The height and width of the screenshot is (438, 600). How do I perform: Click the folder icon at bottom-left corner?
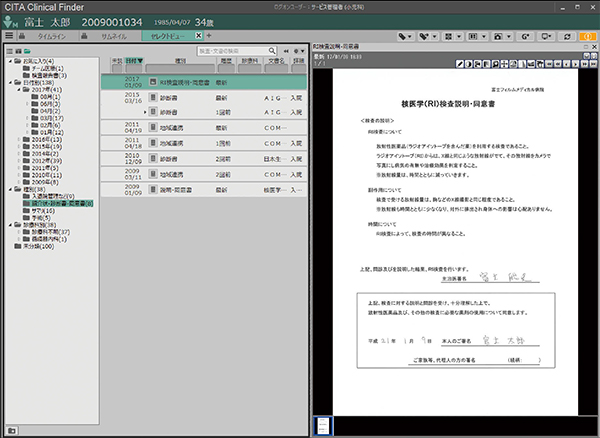pyautogui.click(x=9, y=431)
